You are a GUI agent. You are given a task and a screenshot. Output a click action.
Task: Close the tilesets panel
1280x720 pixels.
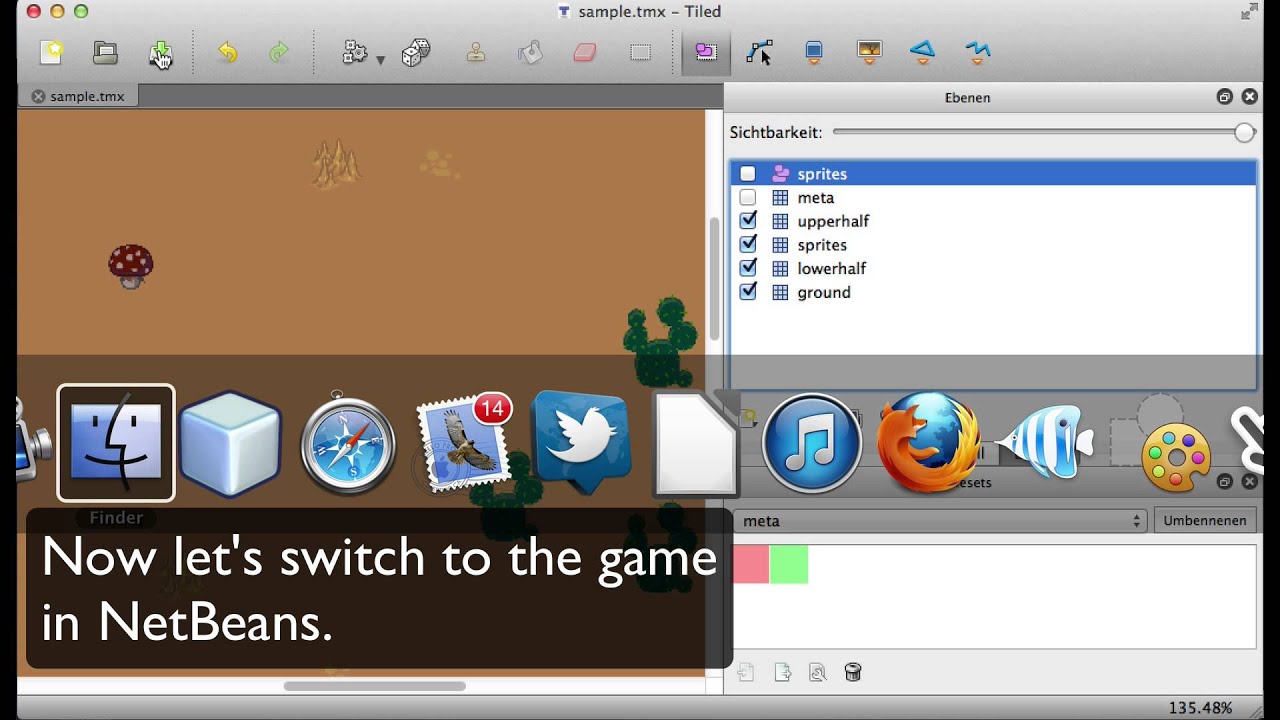1249,482
